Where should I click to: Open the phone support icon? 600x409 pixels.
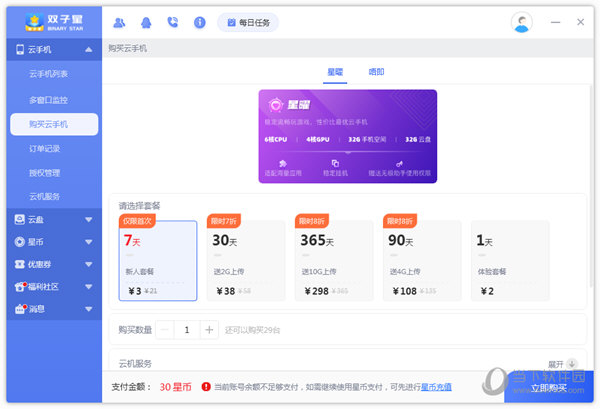click(173, 23)
